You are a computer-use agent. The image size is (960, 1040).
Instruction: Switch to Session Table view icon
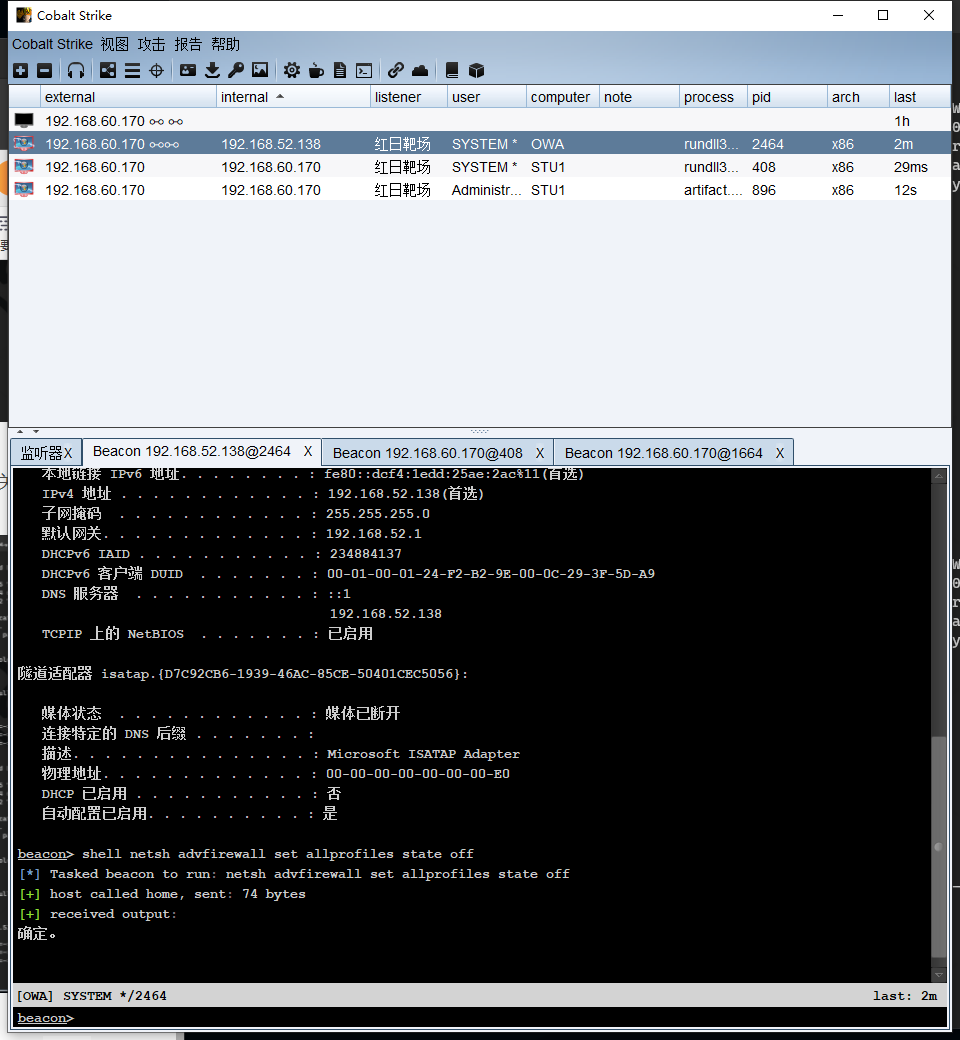tap(132, 70)
